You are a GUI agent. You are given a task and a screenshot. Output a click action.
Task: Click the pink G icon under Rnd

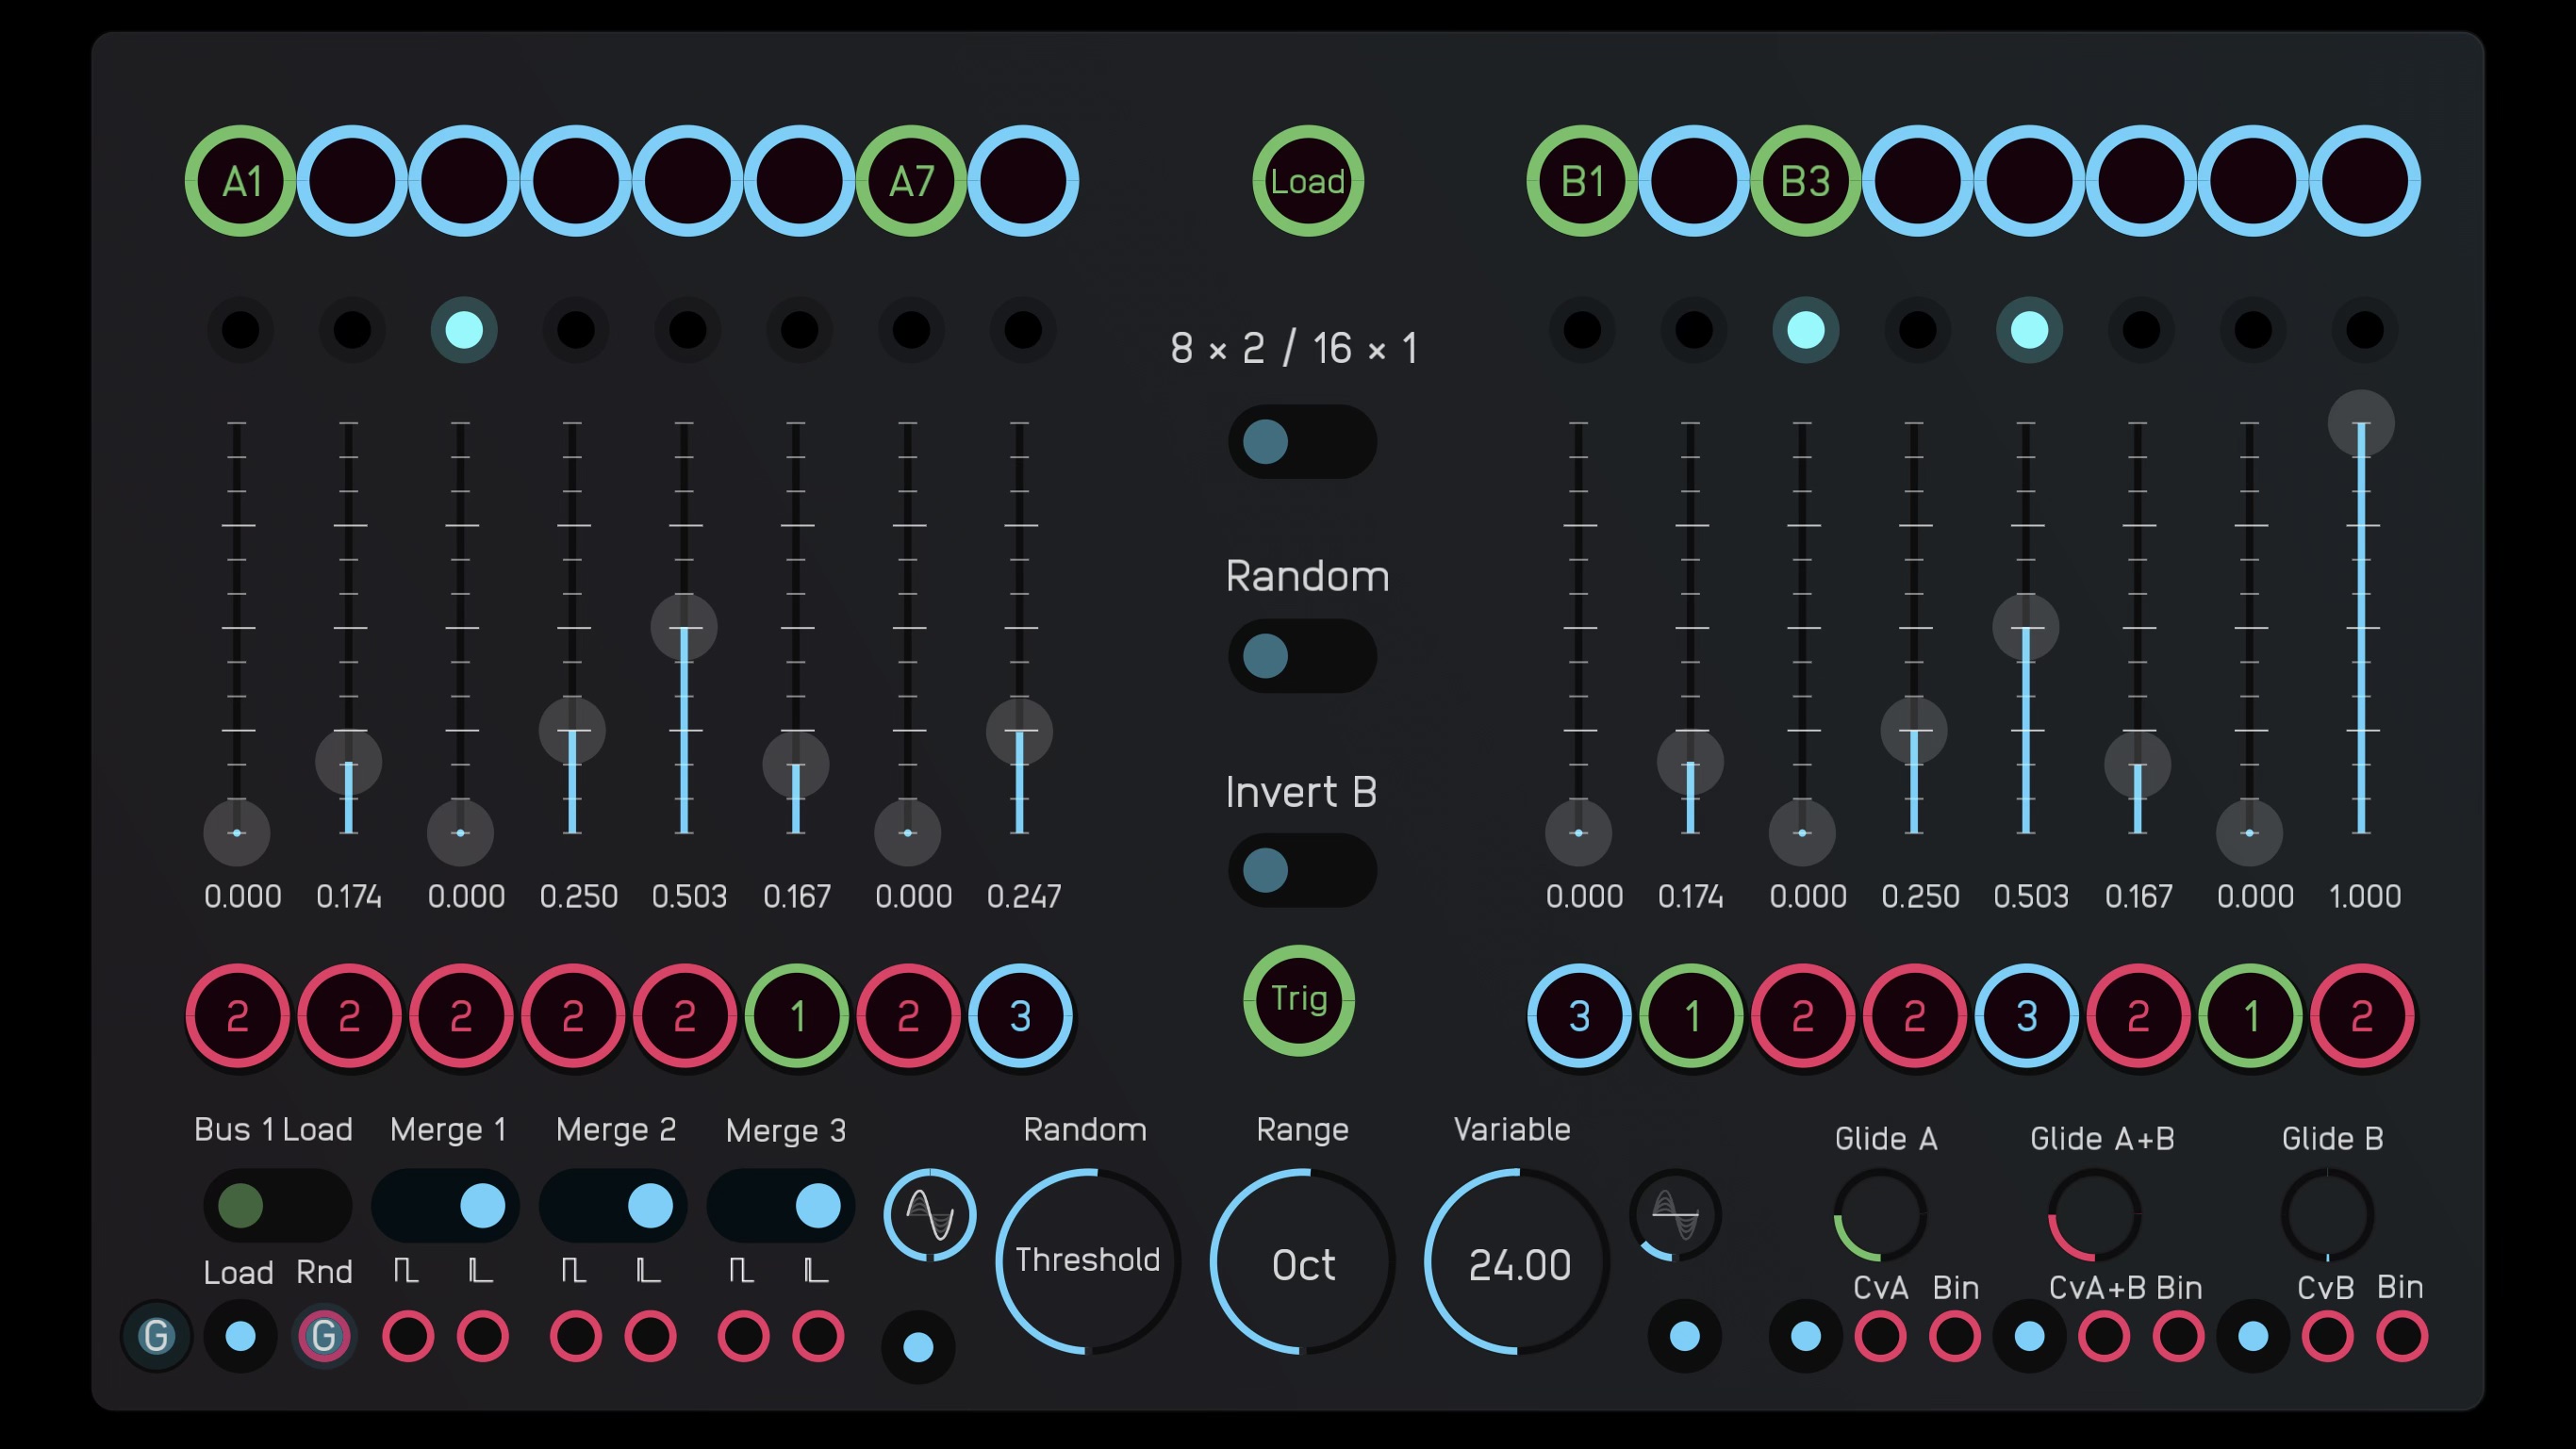tap(324, 1336)
